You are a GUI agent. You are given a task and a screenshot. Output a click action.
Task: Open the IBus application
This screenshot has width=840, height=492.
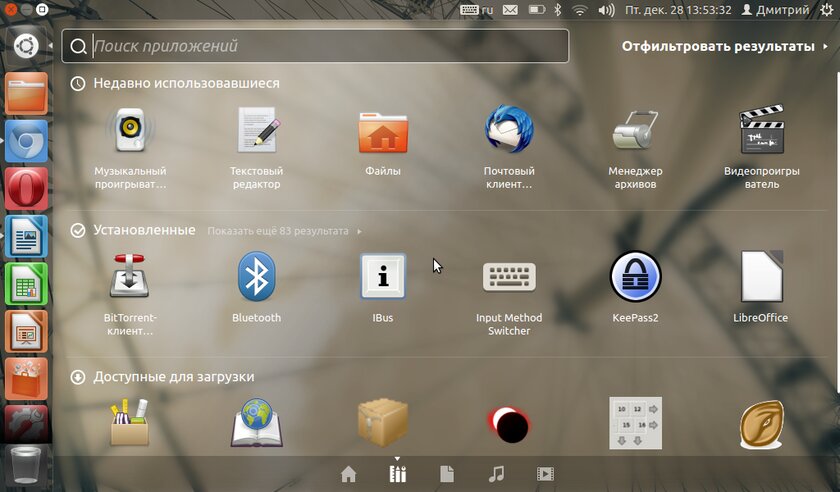click(383, 277)
